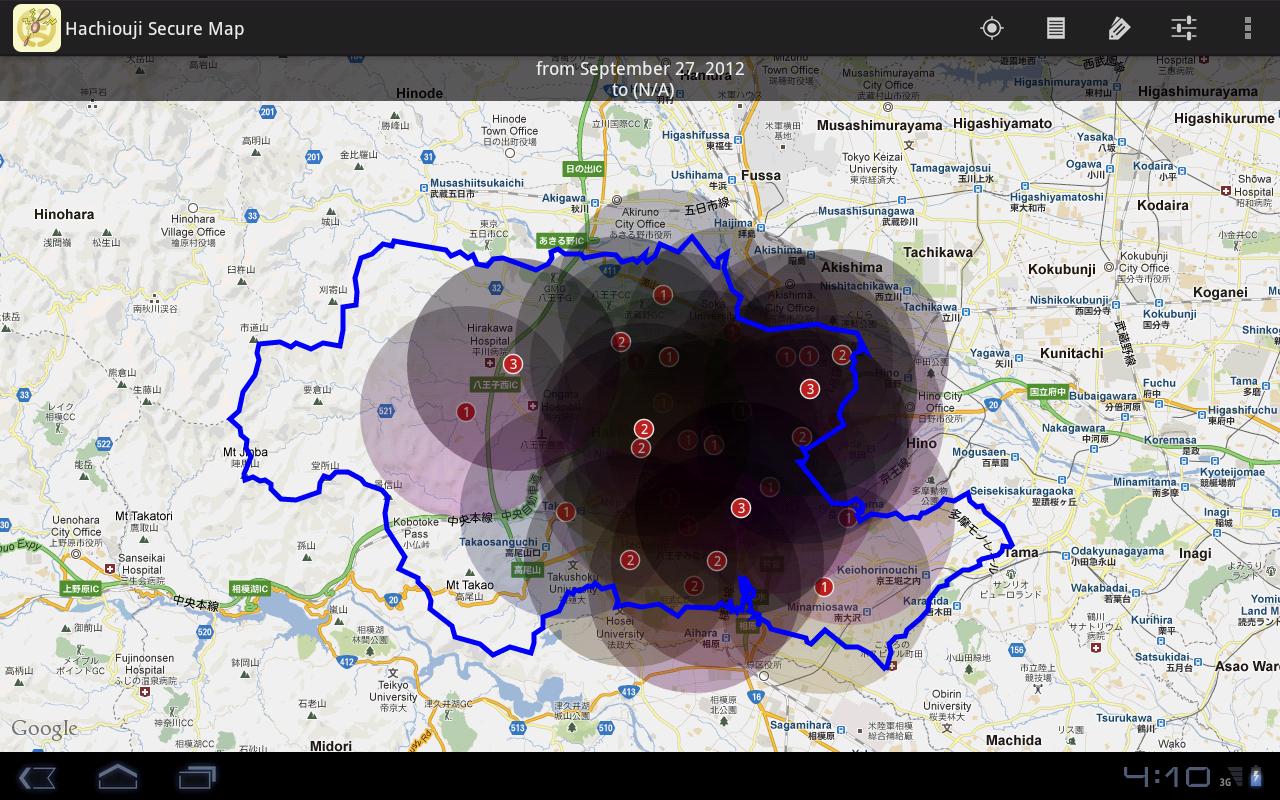Tap the 'Hinode Town Office' map label
Screen dimensions: 1280x800
(509, 125)
